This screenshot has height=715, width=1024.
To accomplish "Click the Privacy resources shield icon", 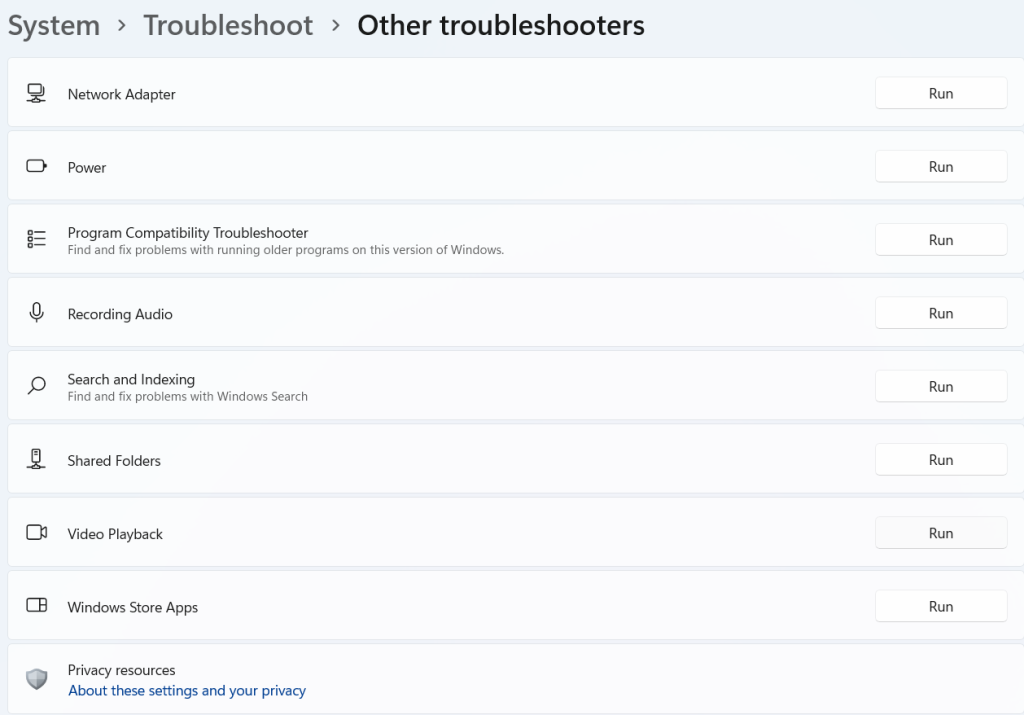I will 37,679.
